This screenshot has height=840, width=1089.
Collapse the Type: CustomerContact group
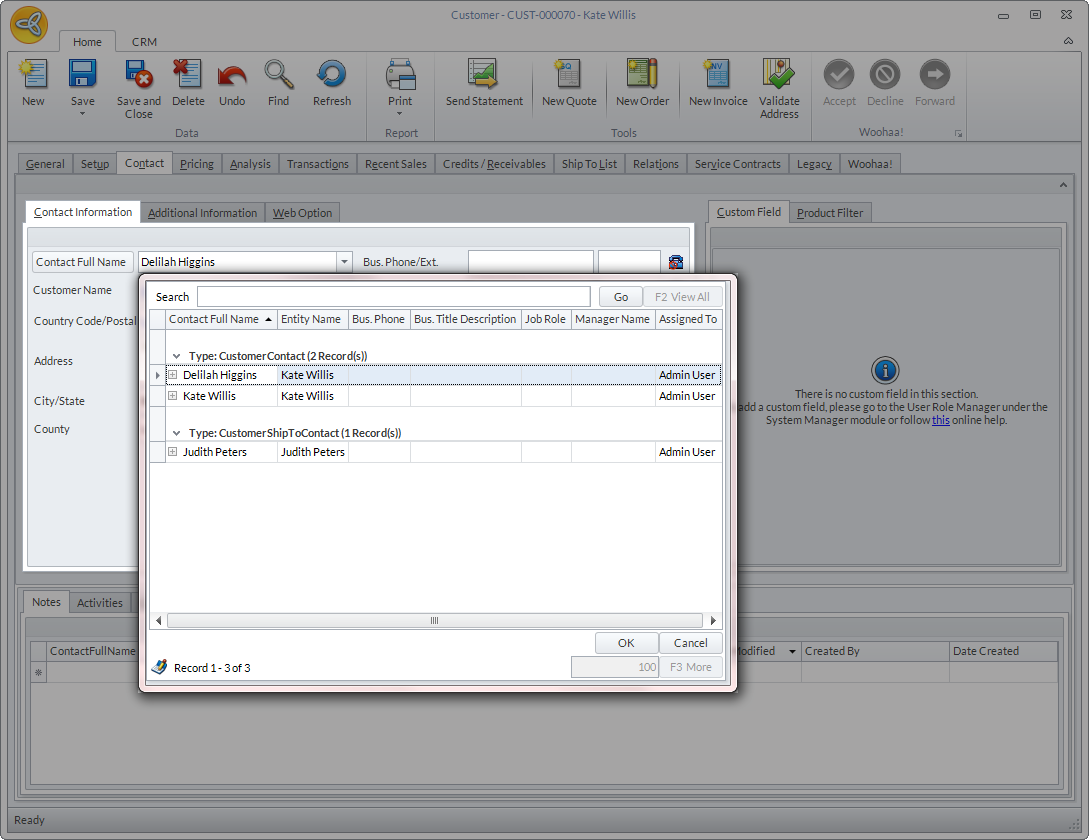pos(177,356)
